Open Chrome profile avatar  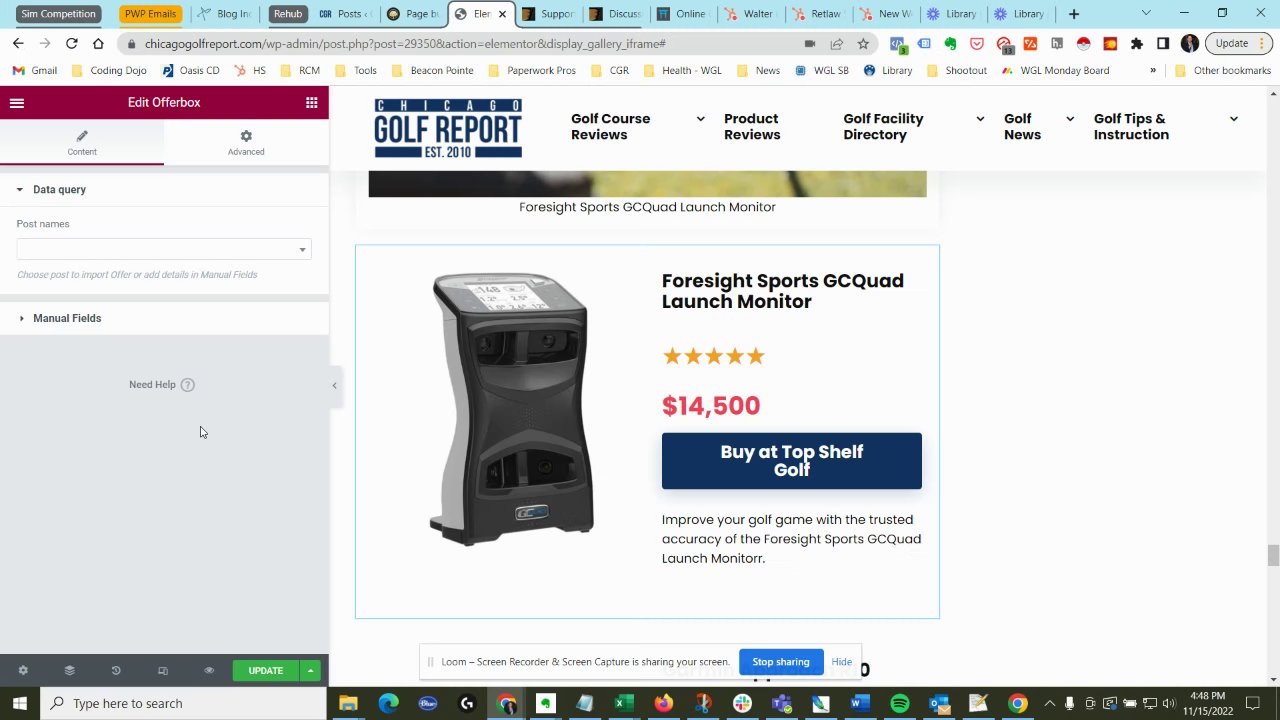tap(1189, 44)
